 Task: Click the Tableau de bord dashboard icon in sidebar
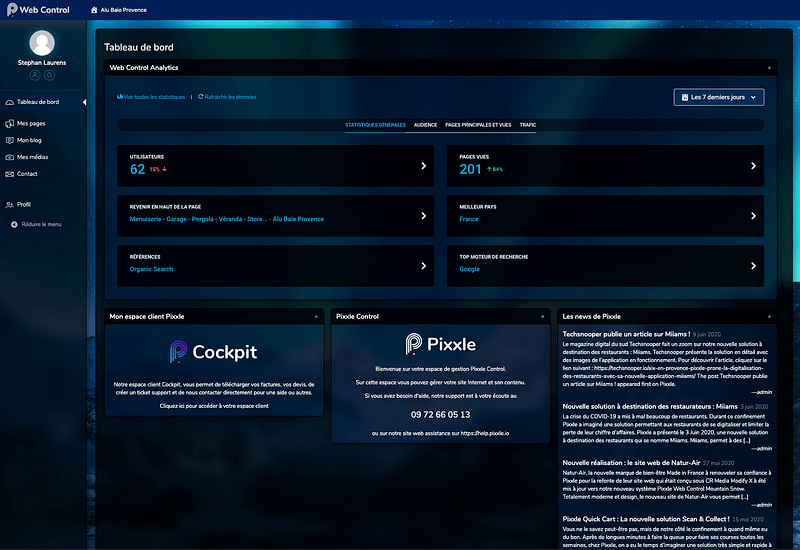point(9,102)
